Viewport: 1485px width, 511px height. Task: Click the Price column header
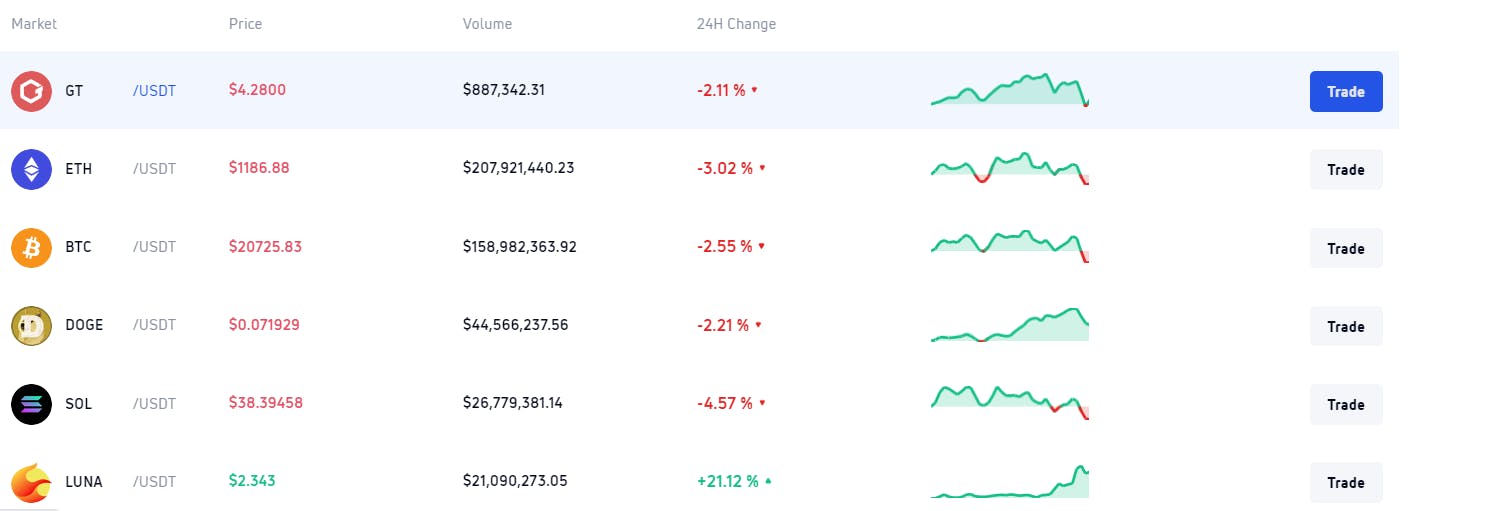click(245, 24)
